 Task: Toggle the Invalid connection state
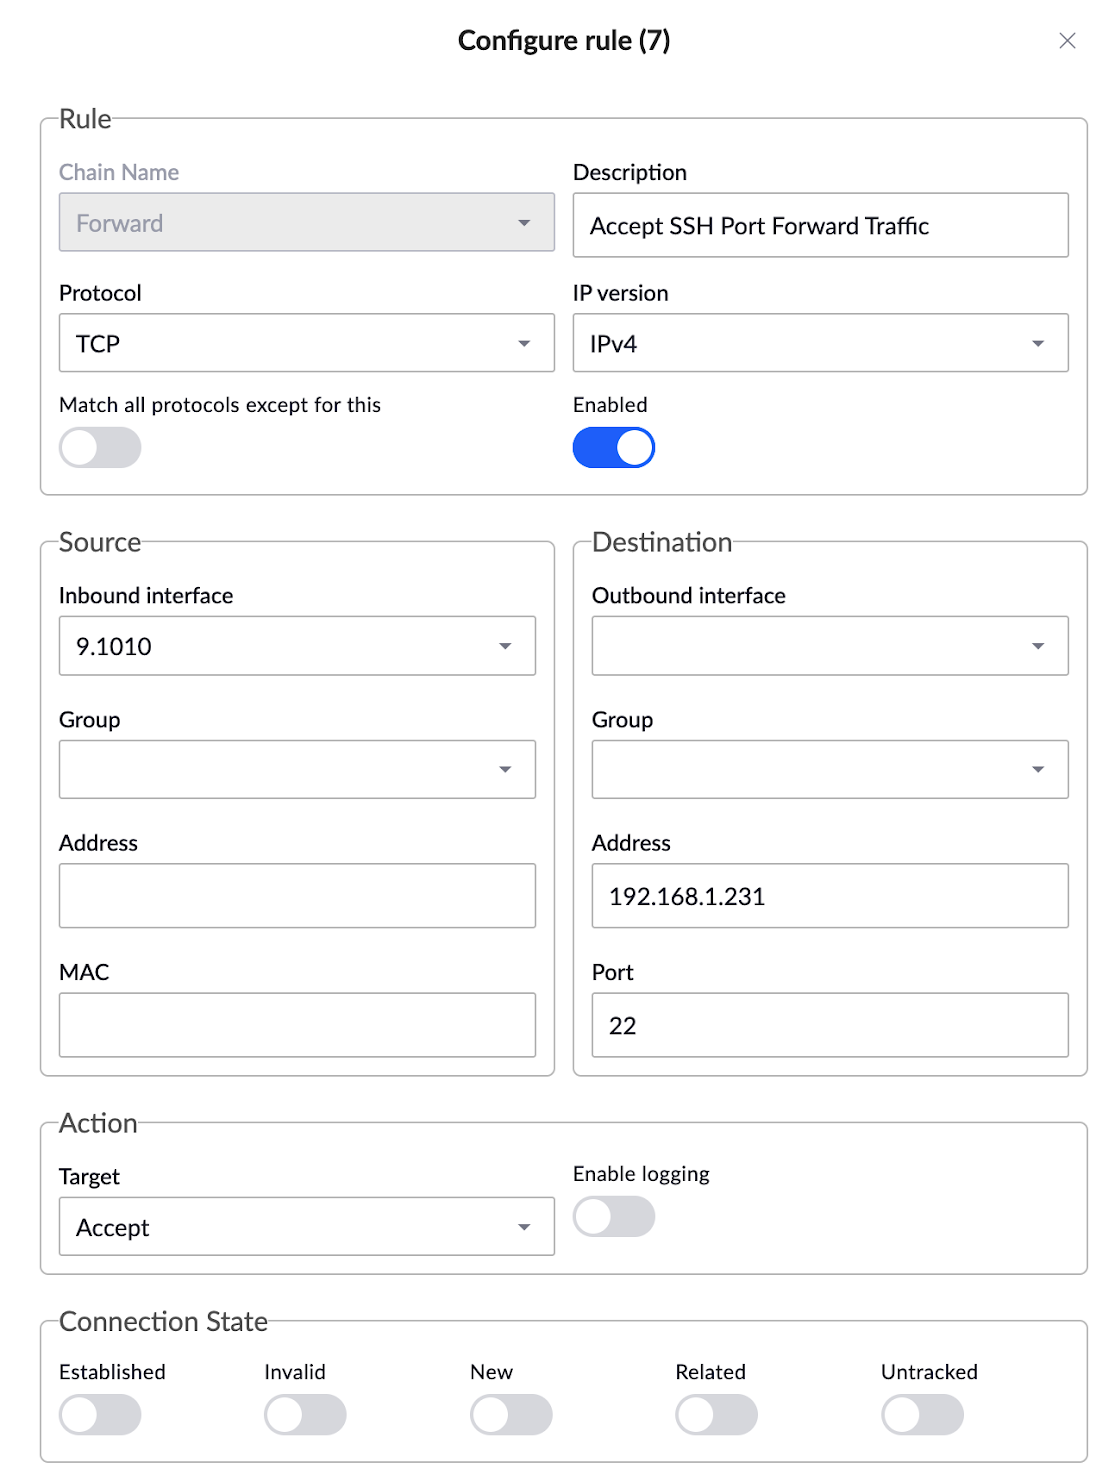tap(305, 1414)
